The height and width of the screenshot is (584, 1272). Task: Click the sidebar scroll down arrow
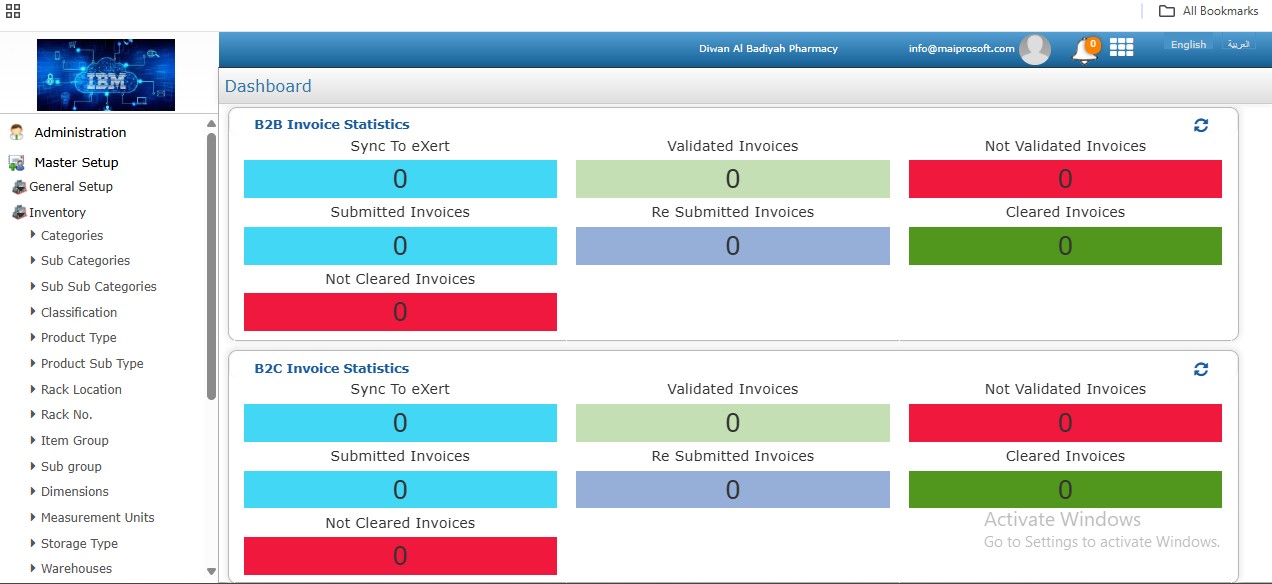pos(211,571)
